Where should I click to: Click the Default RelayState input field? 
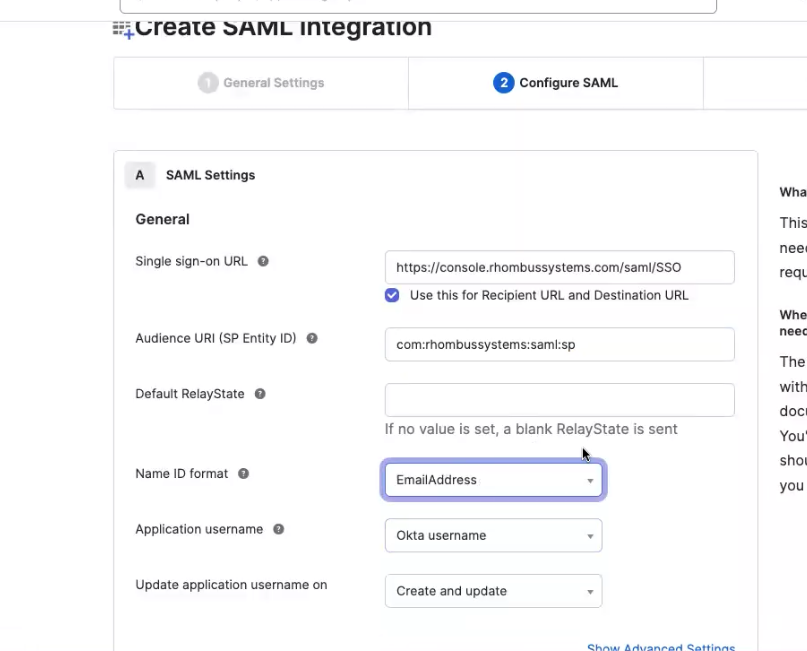559,400
